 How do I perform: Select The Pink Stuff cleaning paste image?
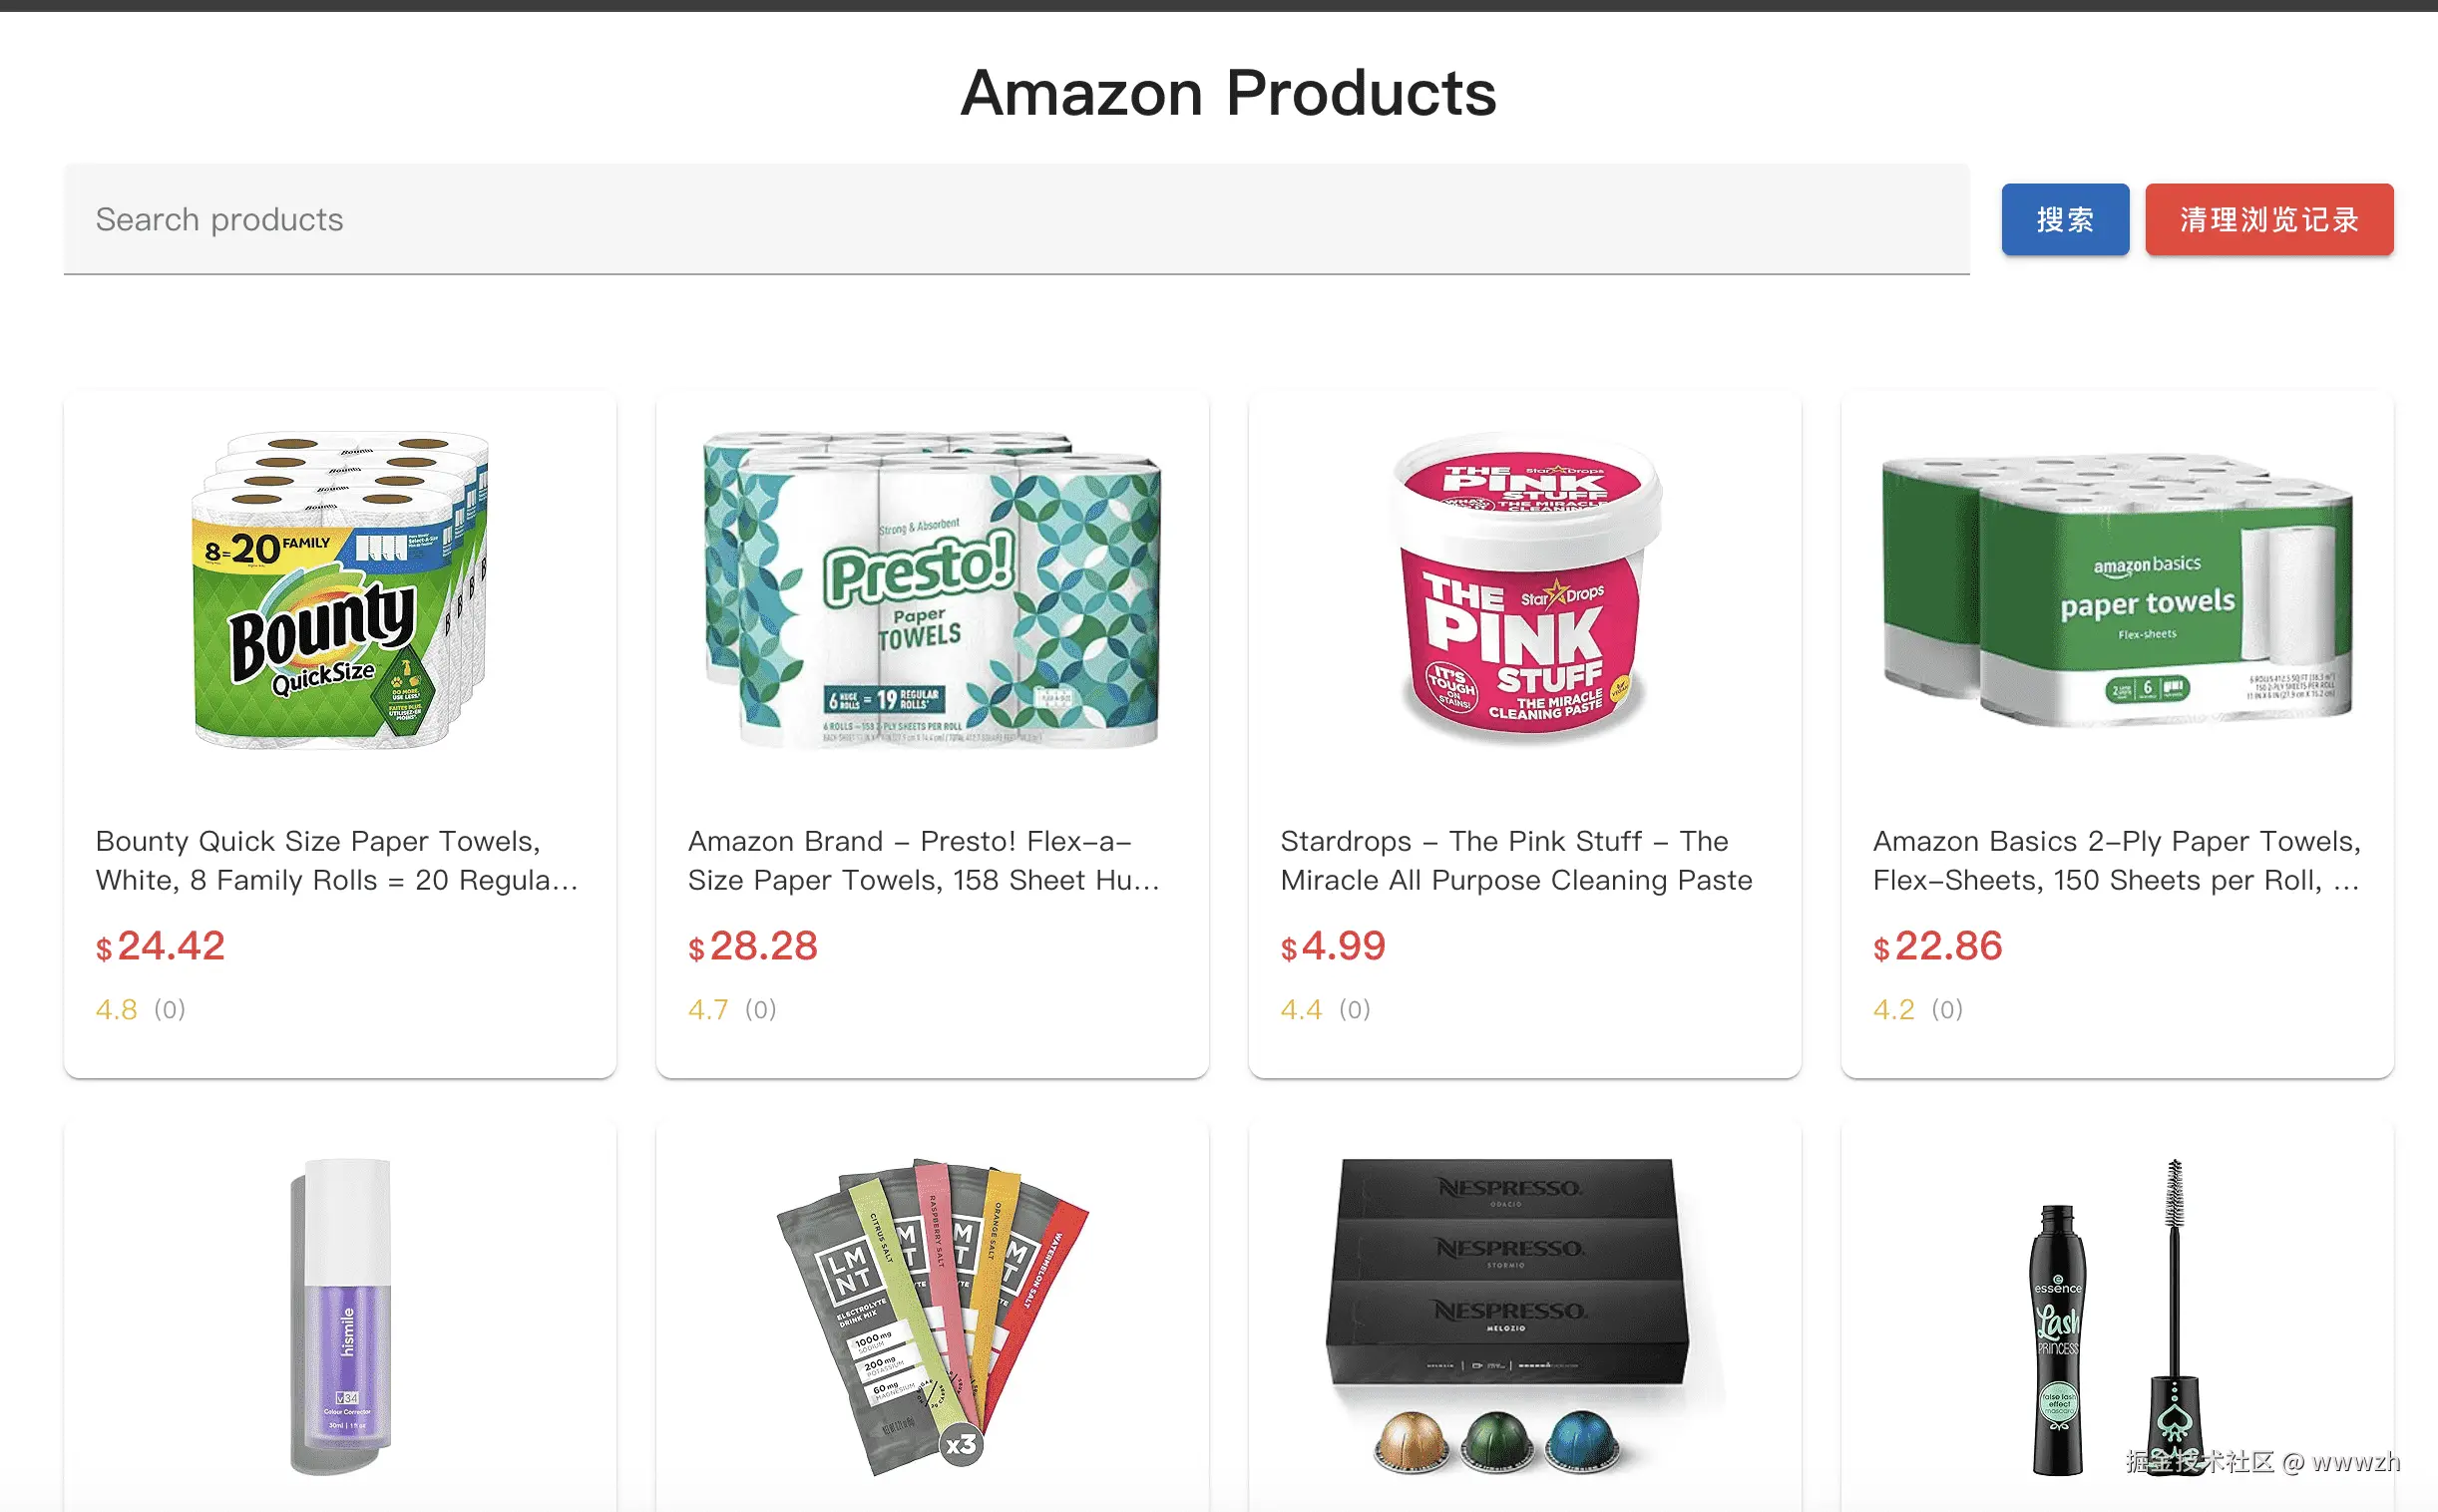pyautogui.click(x=1524, y=590)
